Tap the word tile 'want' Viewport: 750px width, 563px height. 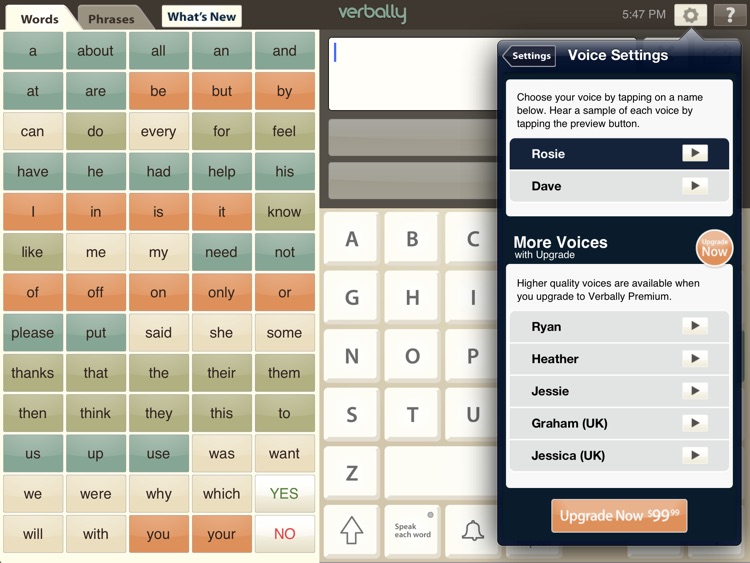pyautogui.click(x=284, y=453)
